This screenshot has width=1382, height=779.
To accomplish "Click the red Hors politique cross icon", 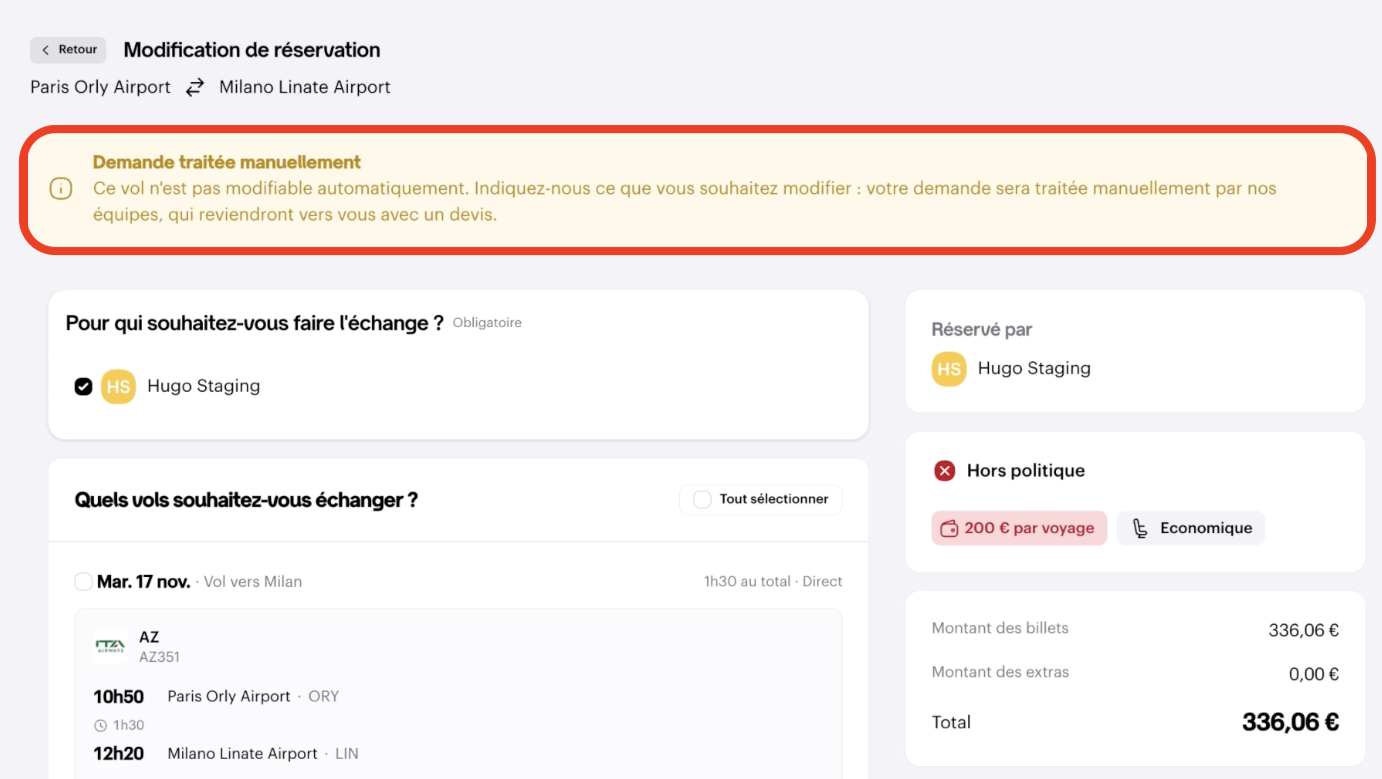I will click(944, 470).
